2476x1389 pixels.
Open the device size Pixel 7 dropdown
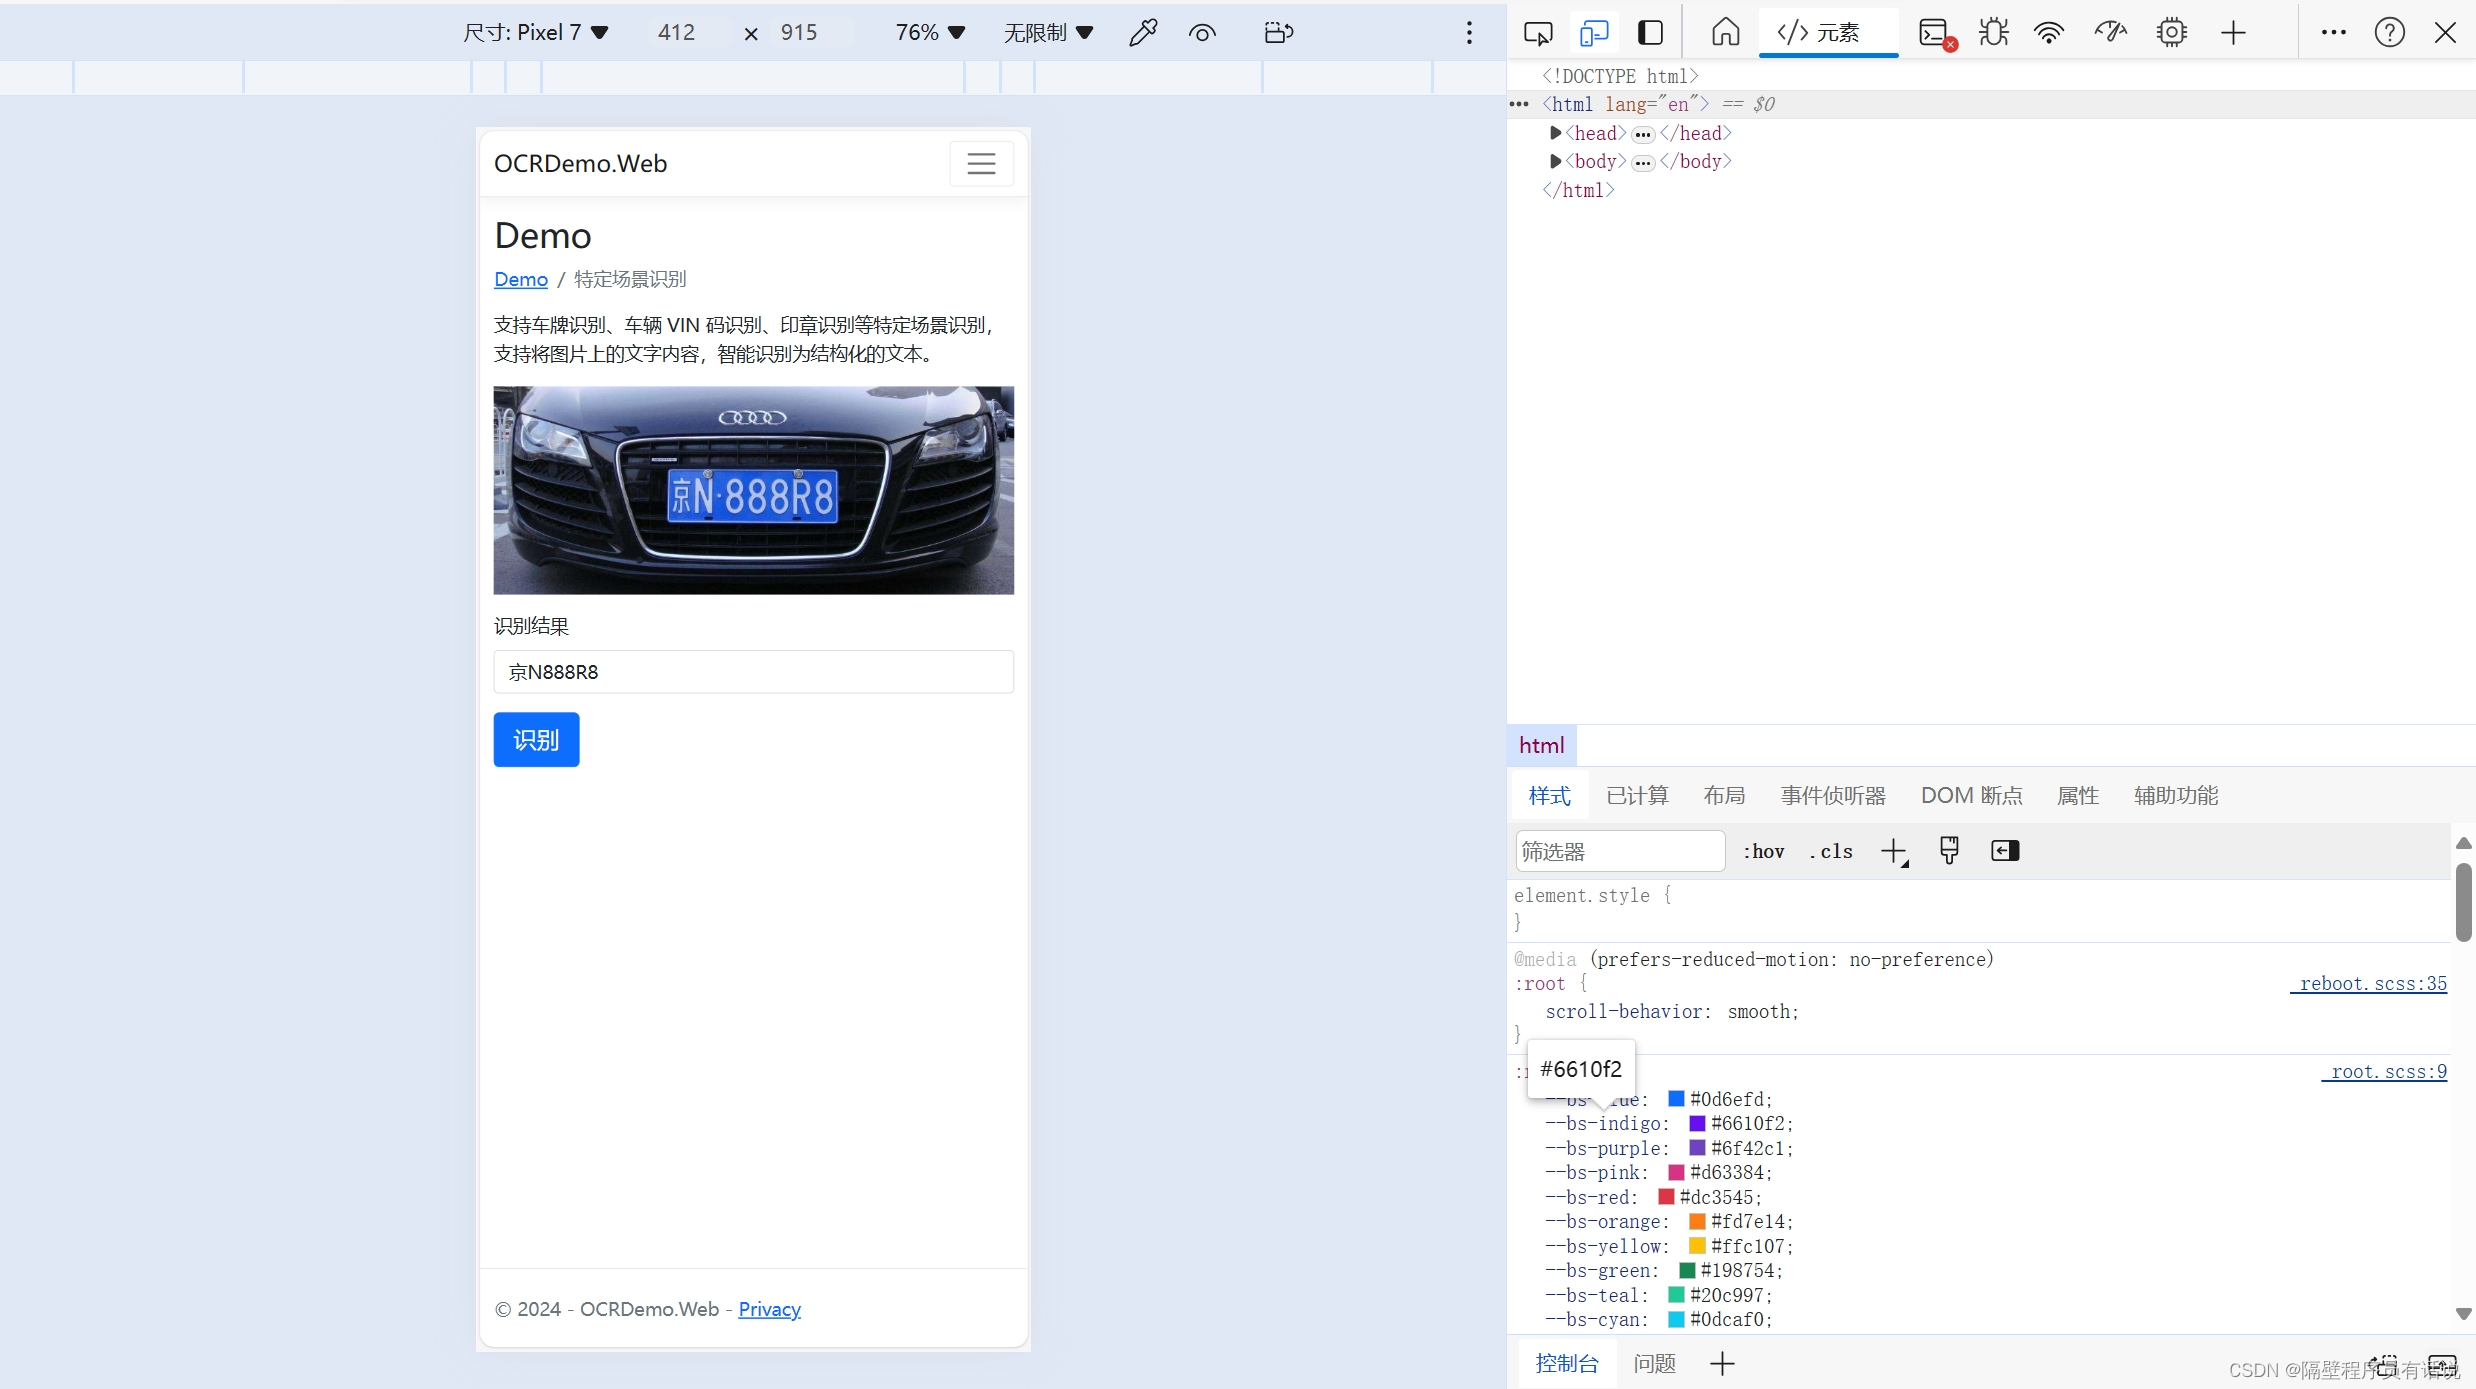pyautogui.click(x=535, y=33)
